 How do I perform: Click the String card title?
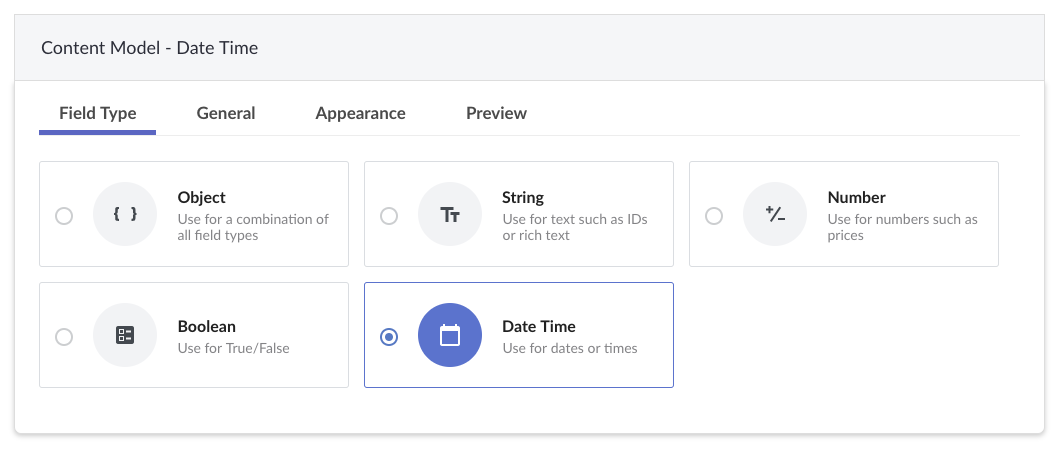pos(523,198)
